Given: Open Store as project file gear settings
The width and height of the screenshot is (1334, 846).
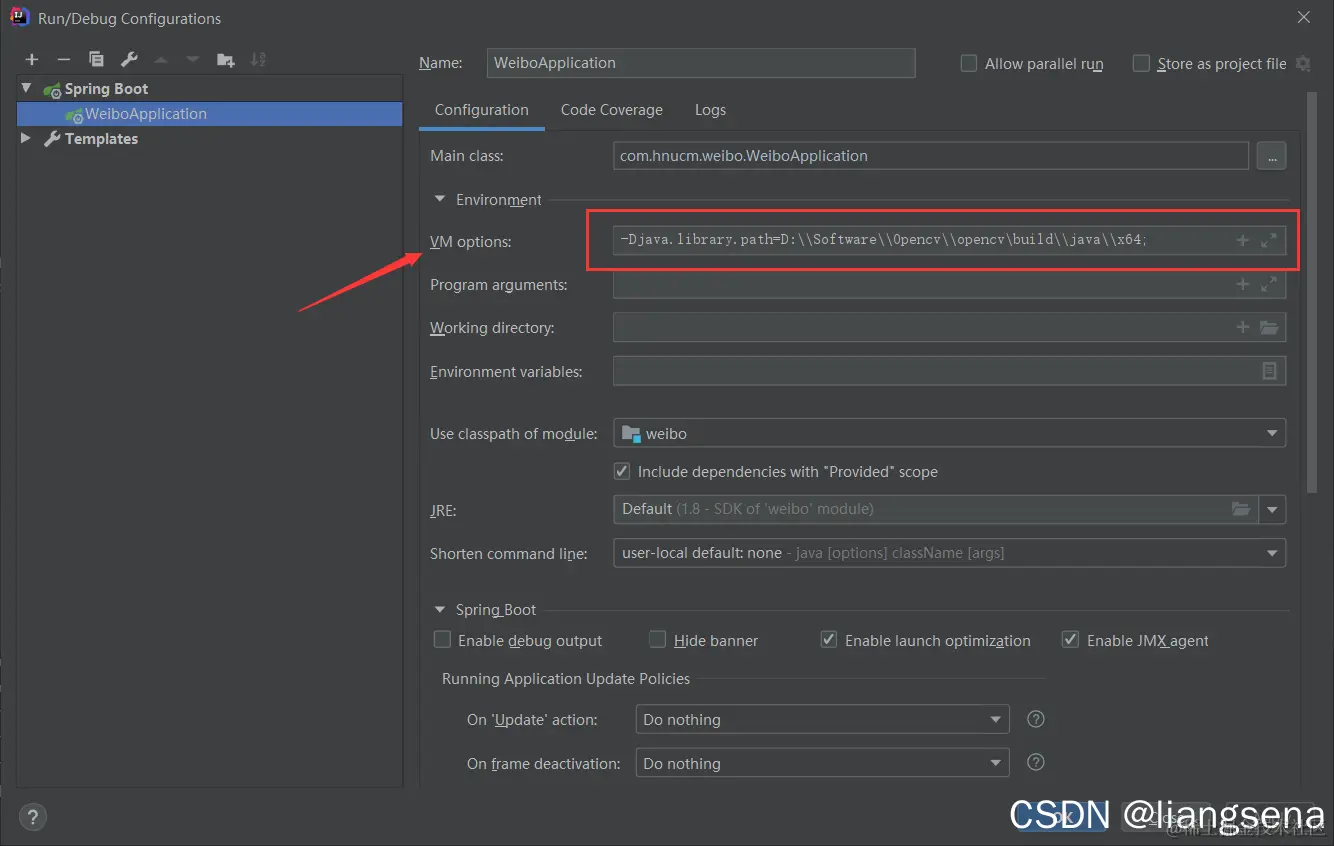Looking at the screenshot, I should pyautogui.click(x=1303, y=63).
